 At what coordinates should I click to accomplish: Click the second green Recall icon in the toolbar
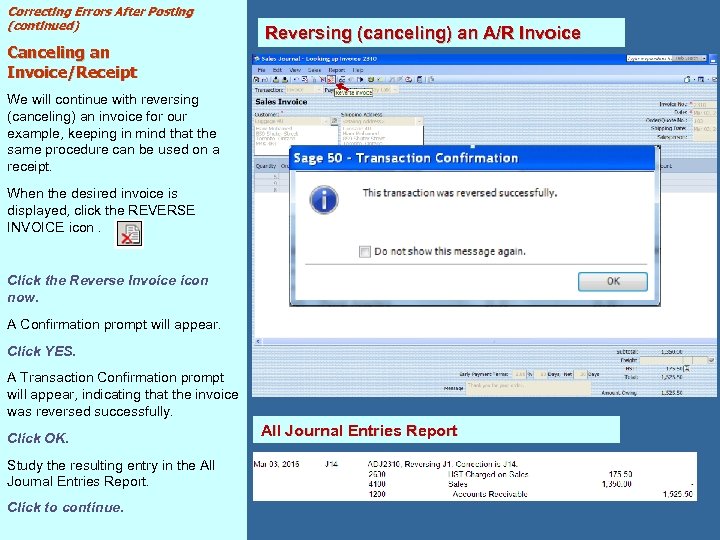tap(285, 79)
